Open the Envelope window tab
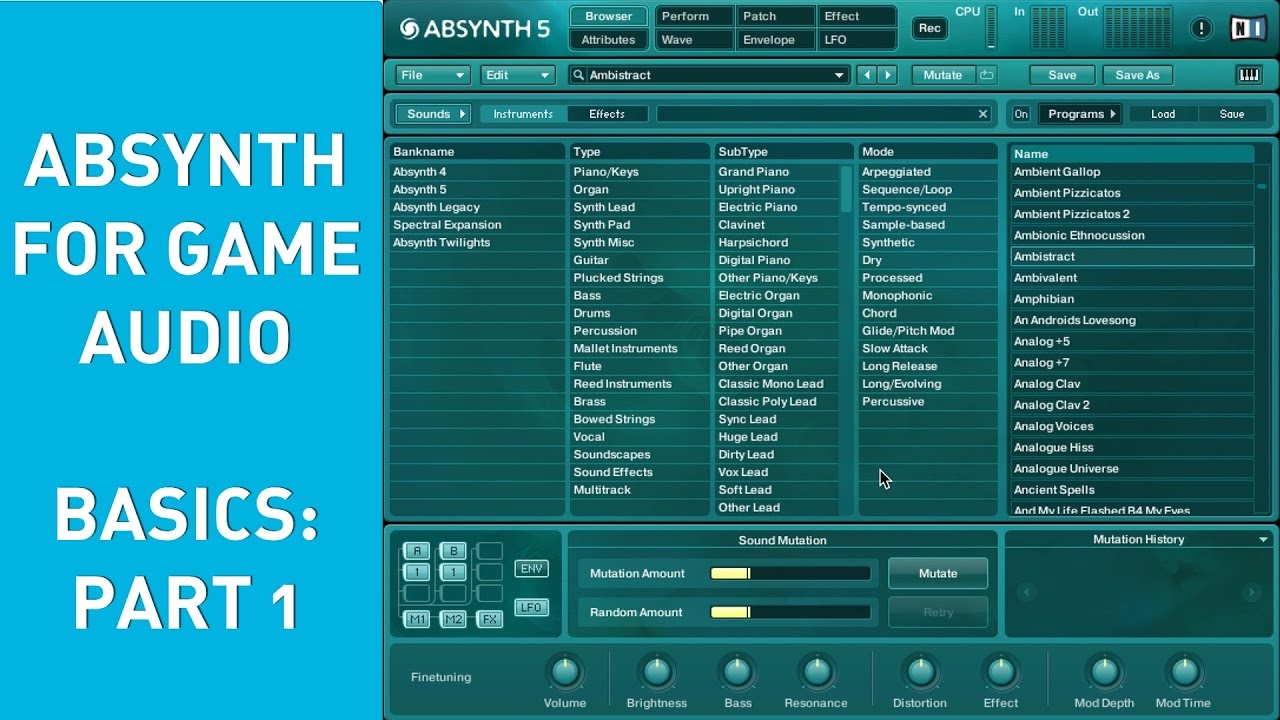 pyautogui.click(x=775, y=40)
